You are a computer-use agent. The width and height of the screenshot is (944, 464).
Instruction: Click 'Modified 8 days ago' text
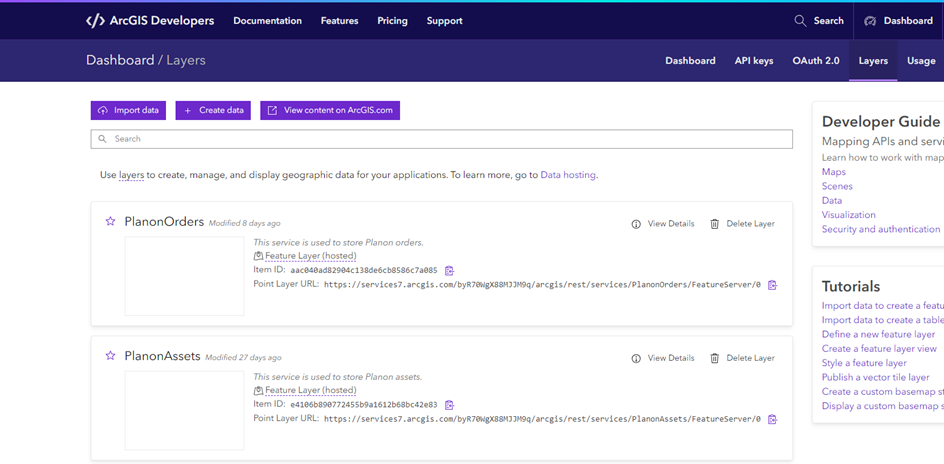pos(244,223)
